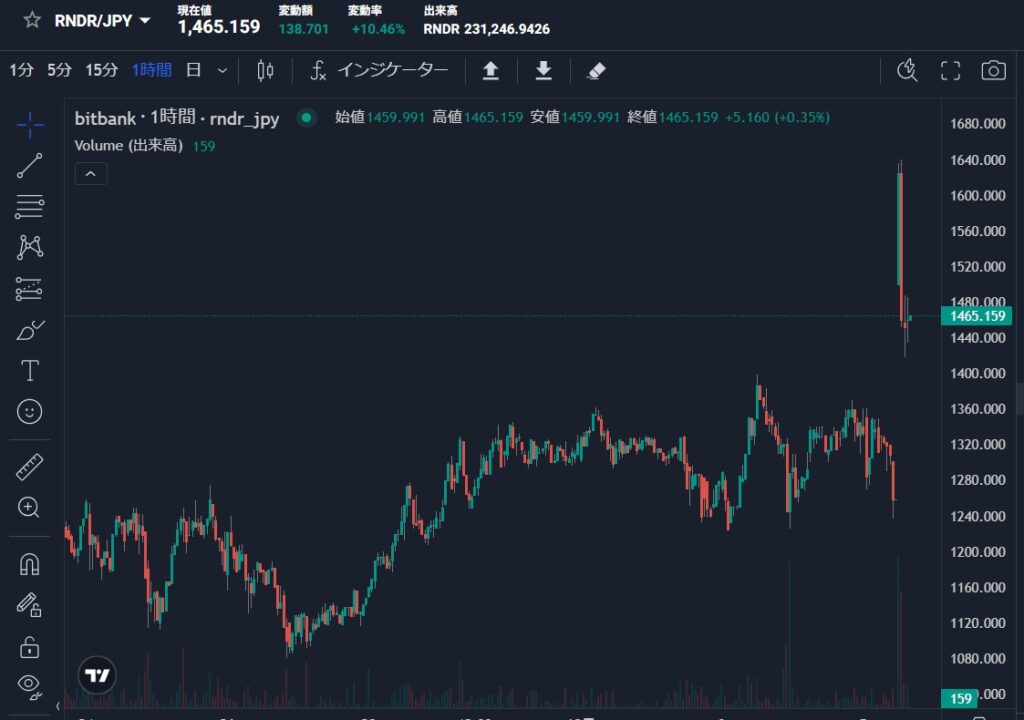Screen dimensions: 1024x720
Task: Select the ruler measure tool
Action: coord(30,466)
